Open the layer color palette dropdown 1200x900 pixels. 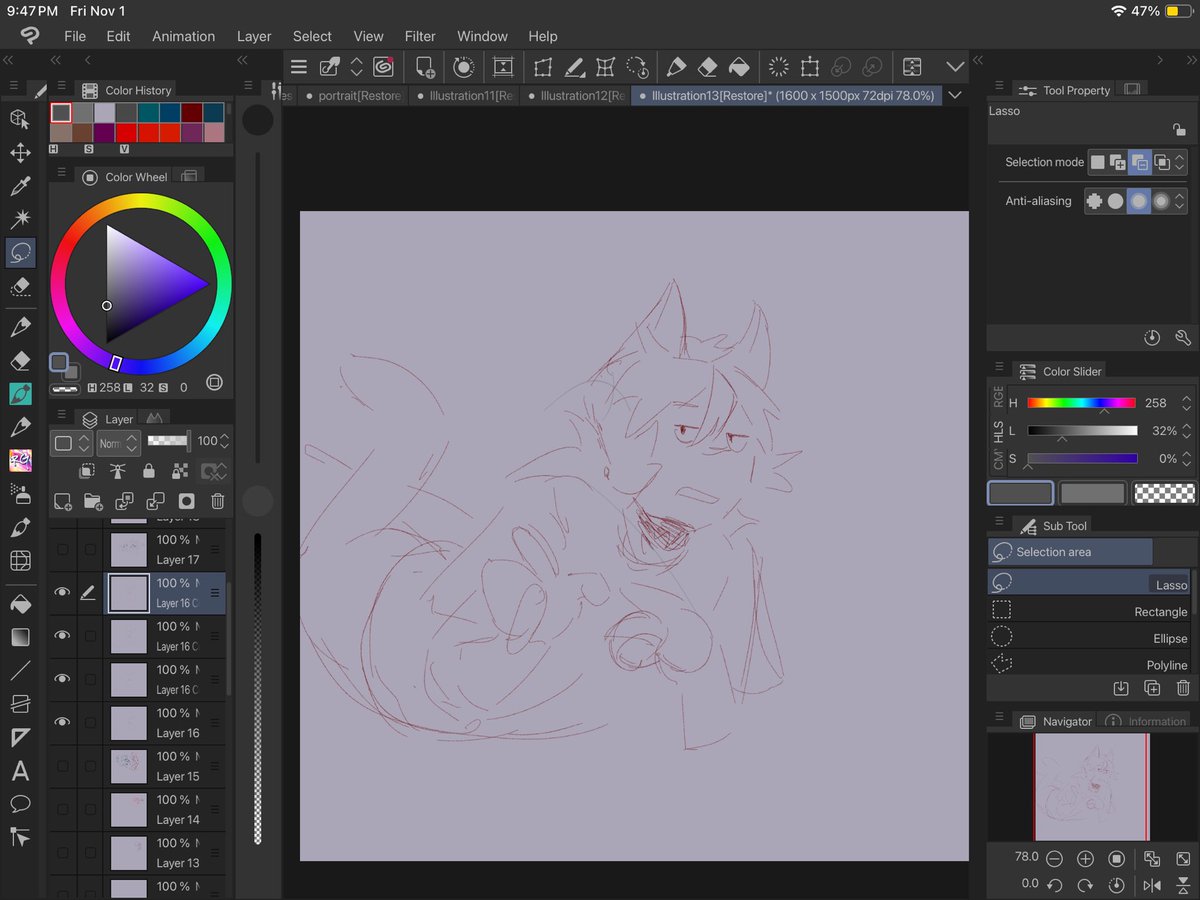(72, 442)
